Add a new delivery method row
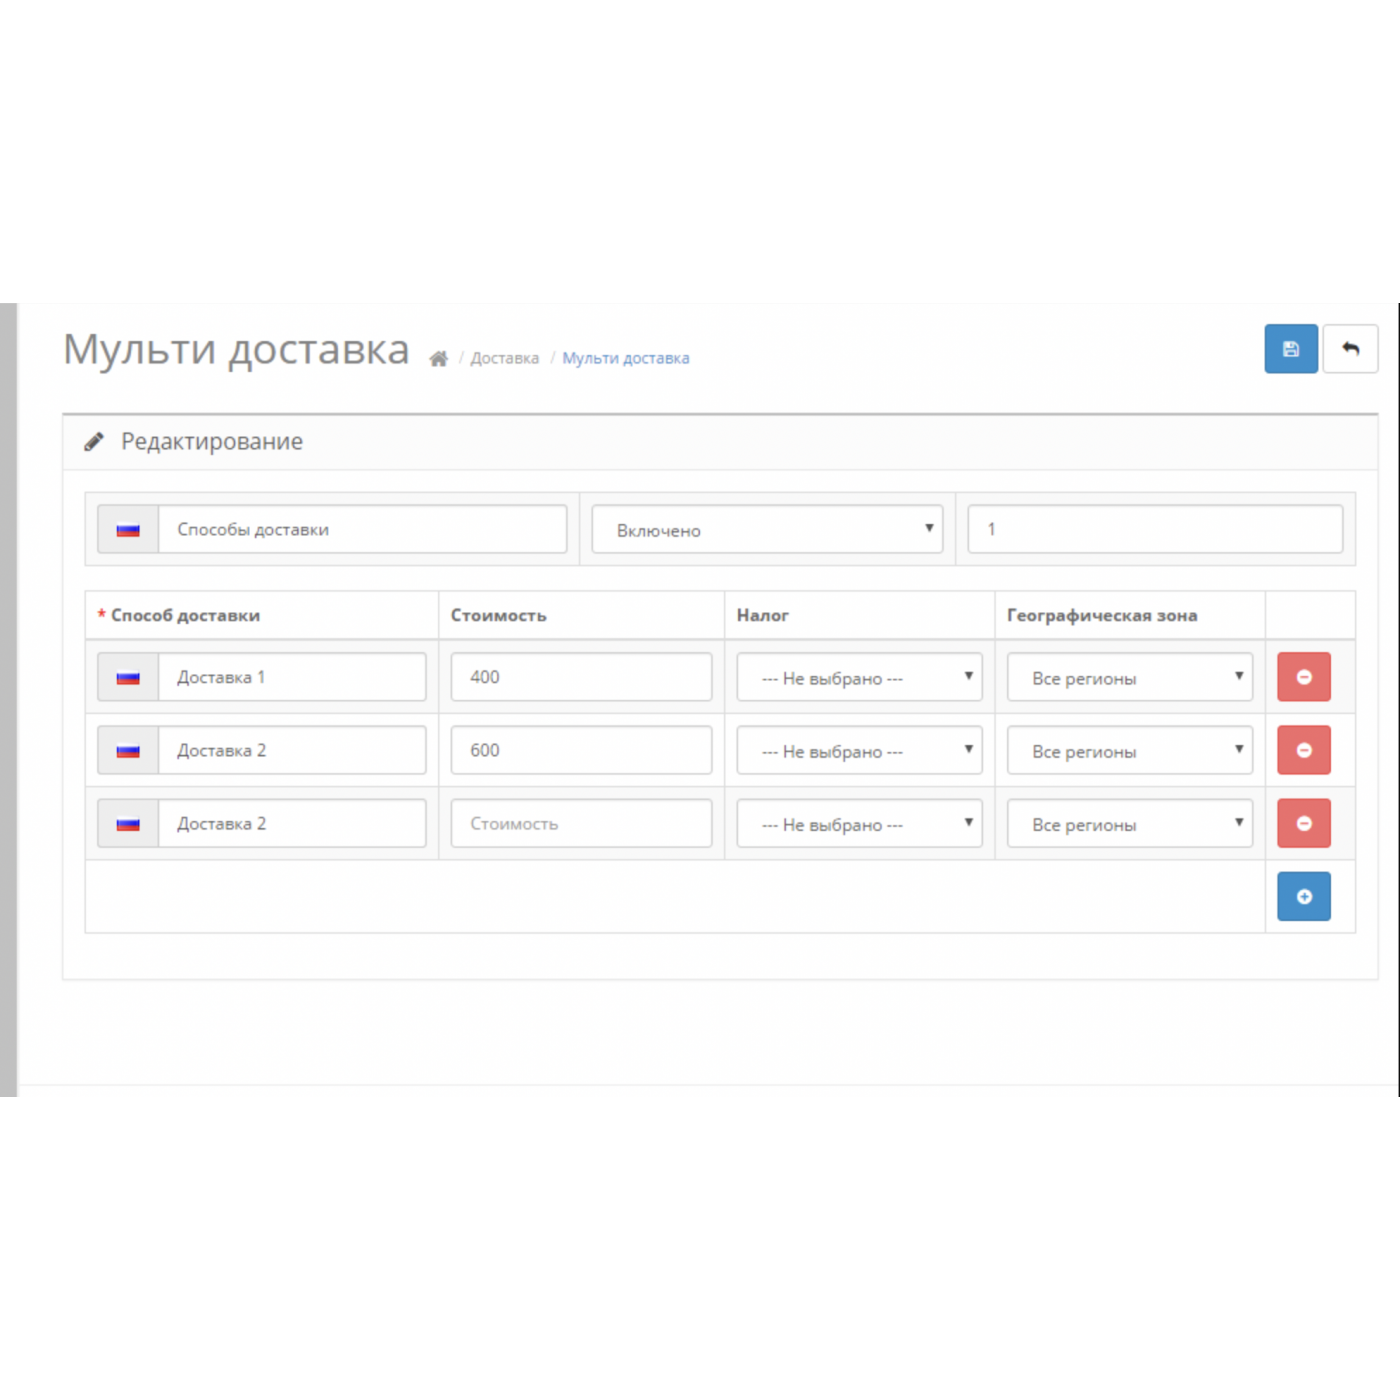The image size is (1400, 1400). [x=1303, y=896]
